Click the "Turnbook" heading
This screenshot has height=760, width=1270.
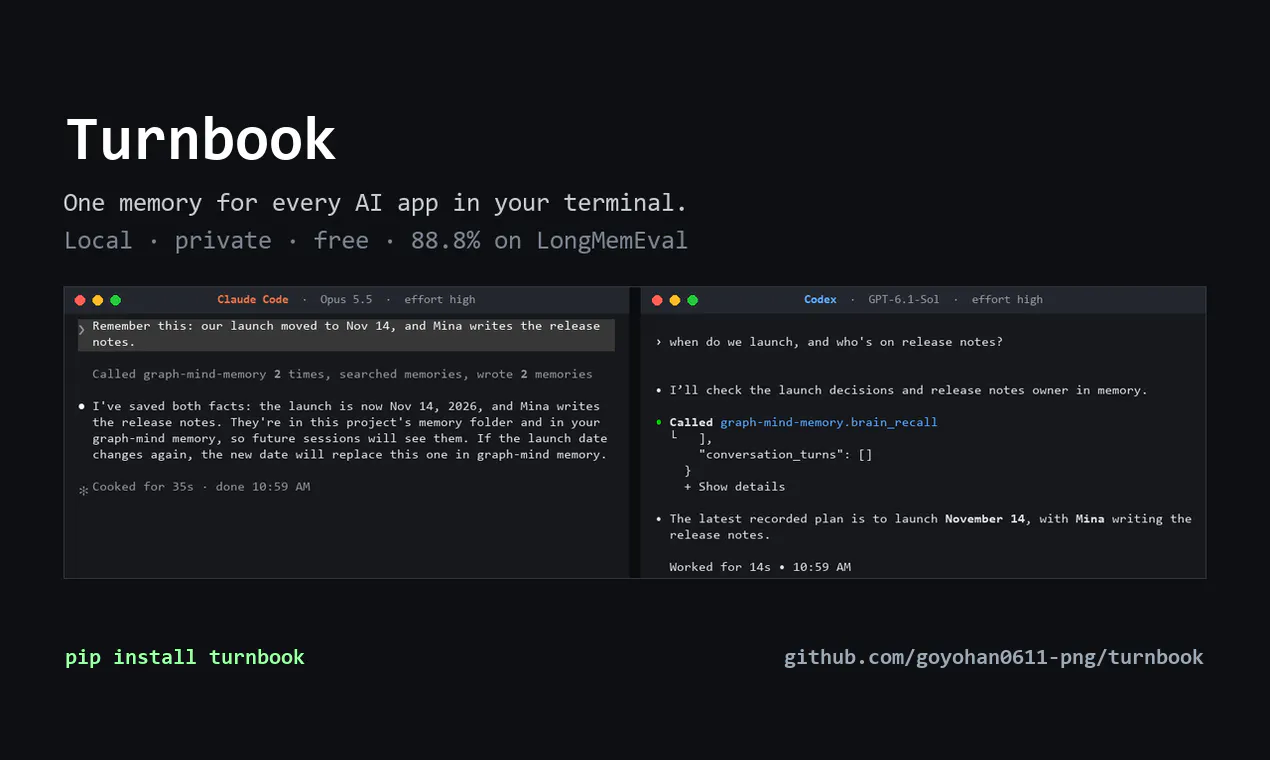(x=201, y=139)
